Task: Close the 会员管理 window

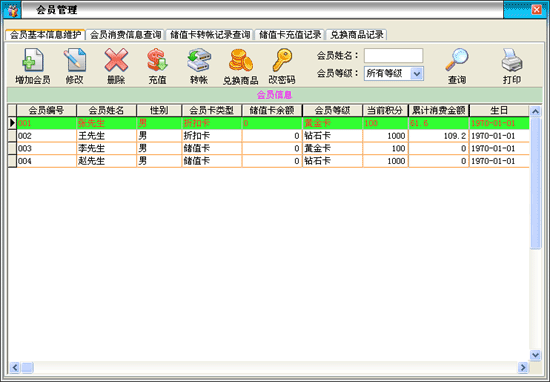Action: click(x=536, y=9)
